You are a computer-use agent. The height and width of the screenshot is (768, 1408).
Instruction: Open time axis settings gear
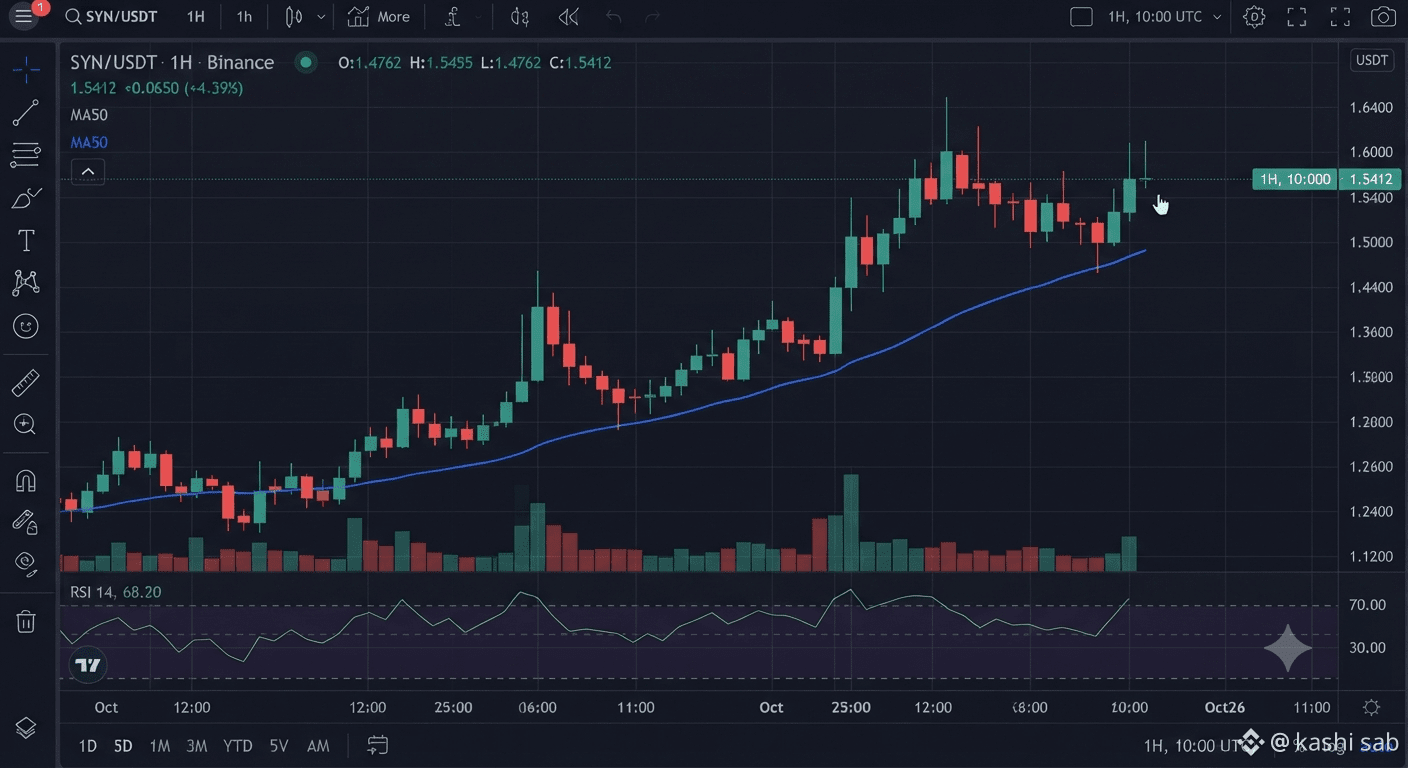click(1371, 707)
